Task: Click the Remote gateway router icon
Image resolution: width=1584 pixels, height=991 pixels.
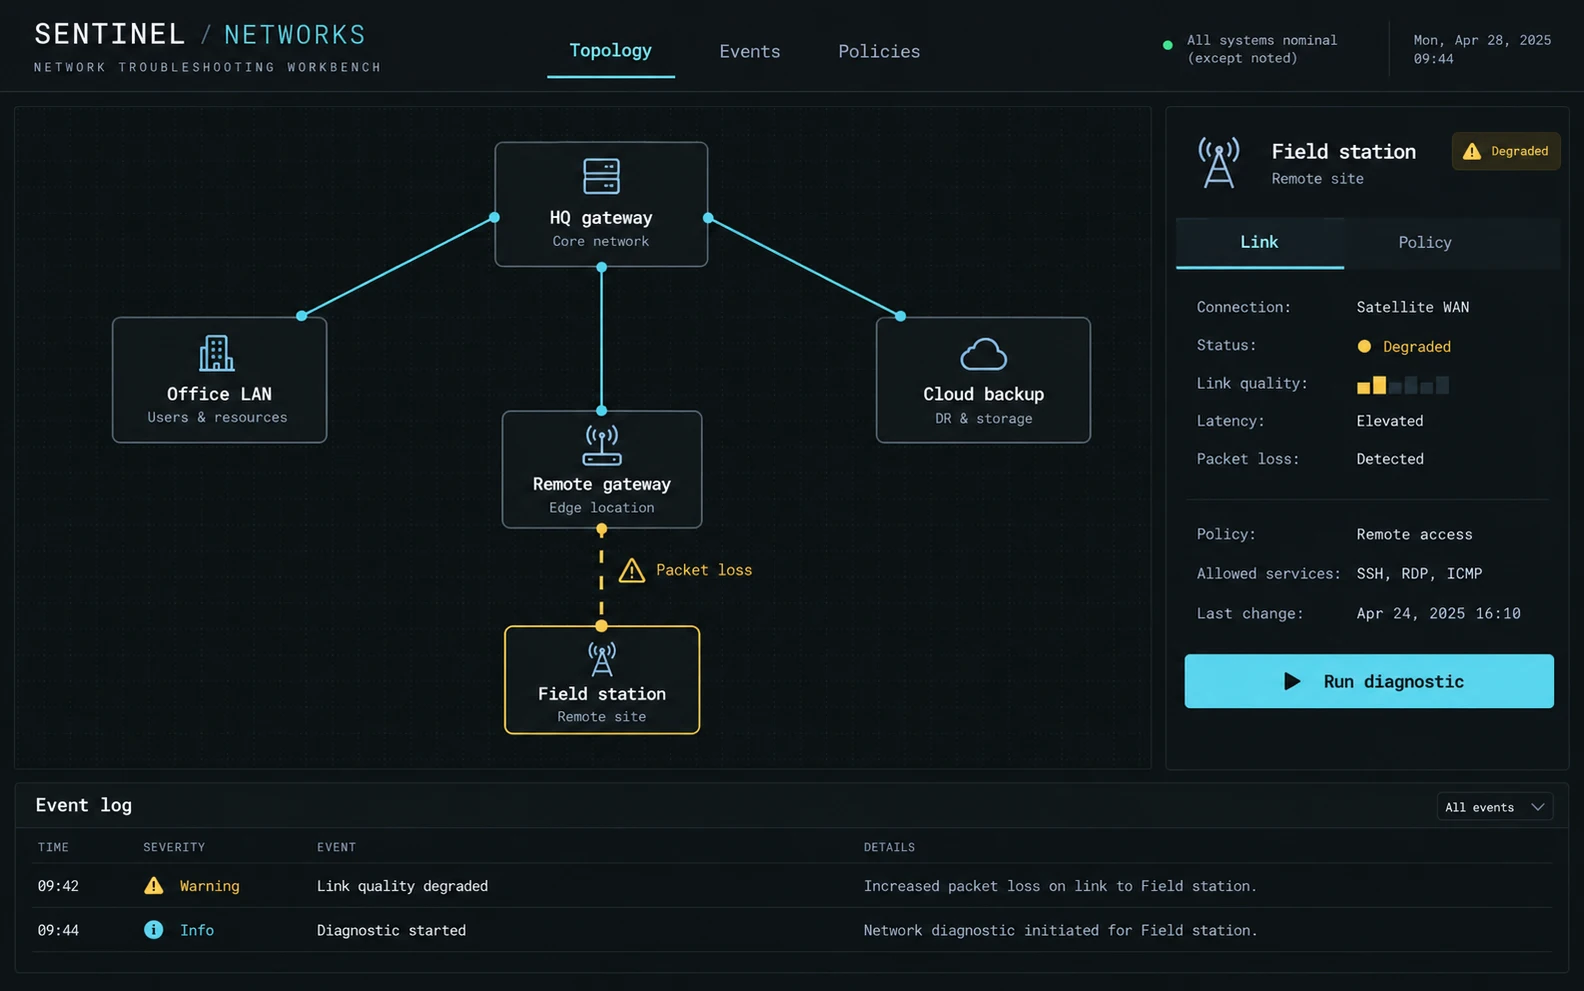Action: click(601, 445)
